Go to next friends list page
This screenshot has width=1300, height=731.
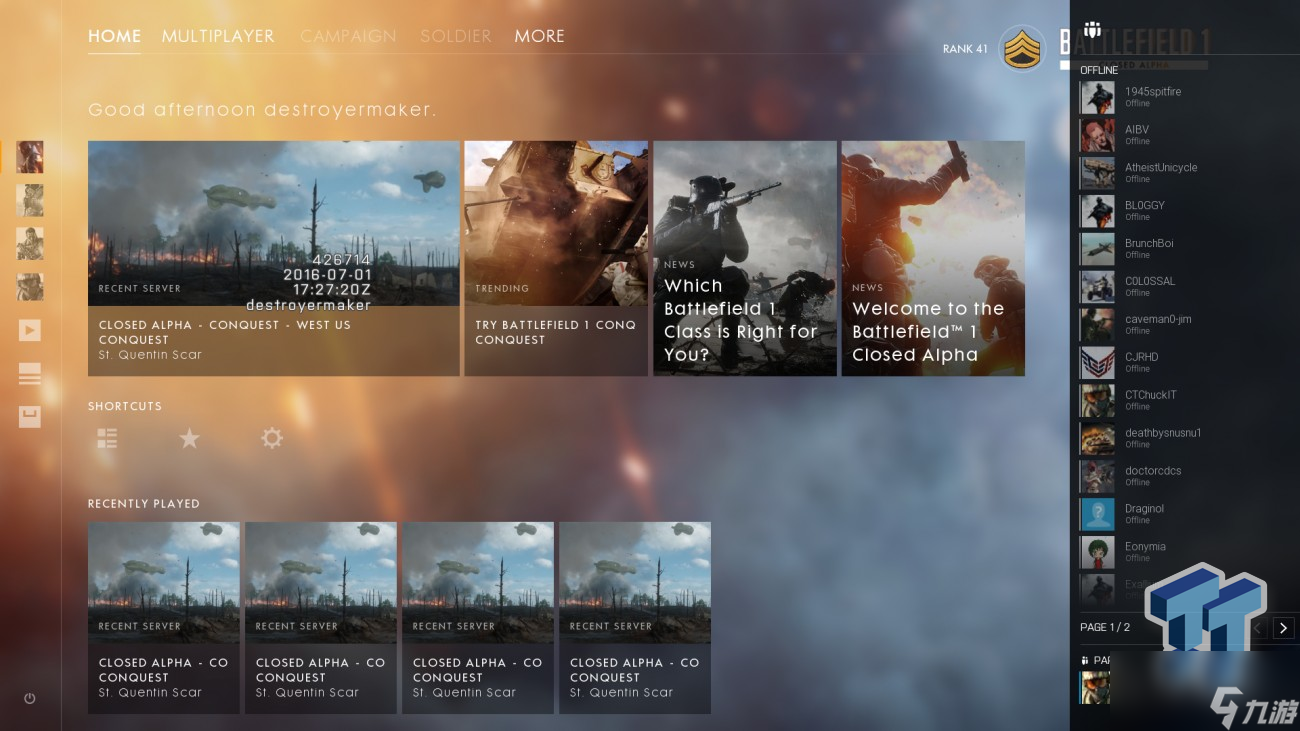(x=1283, y=628)
